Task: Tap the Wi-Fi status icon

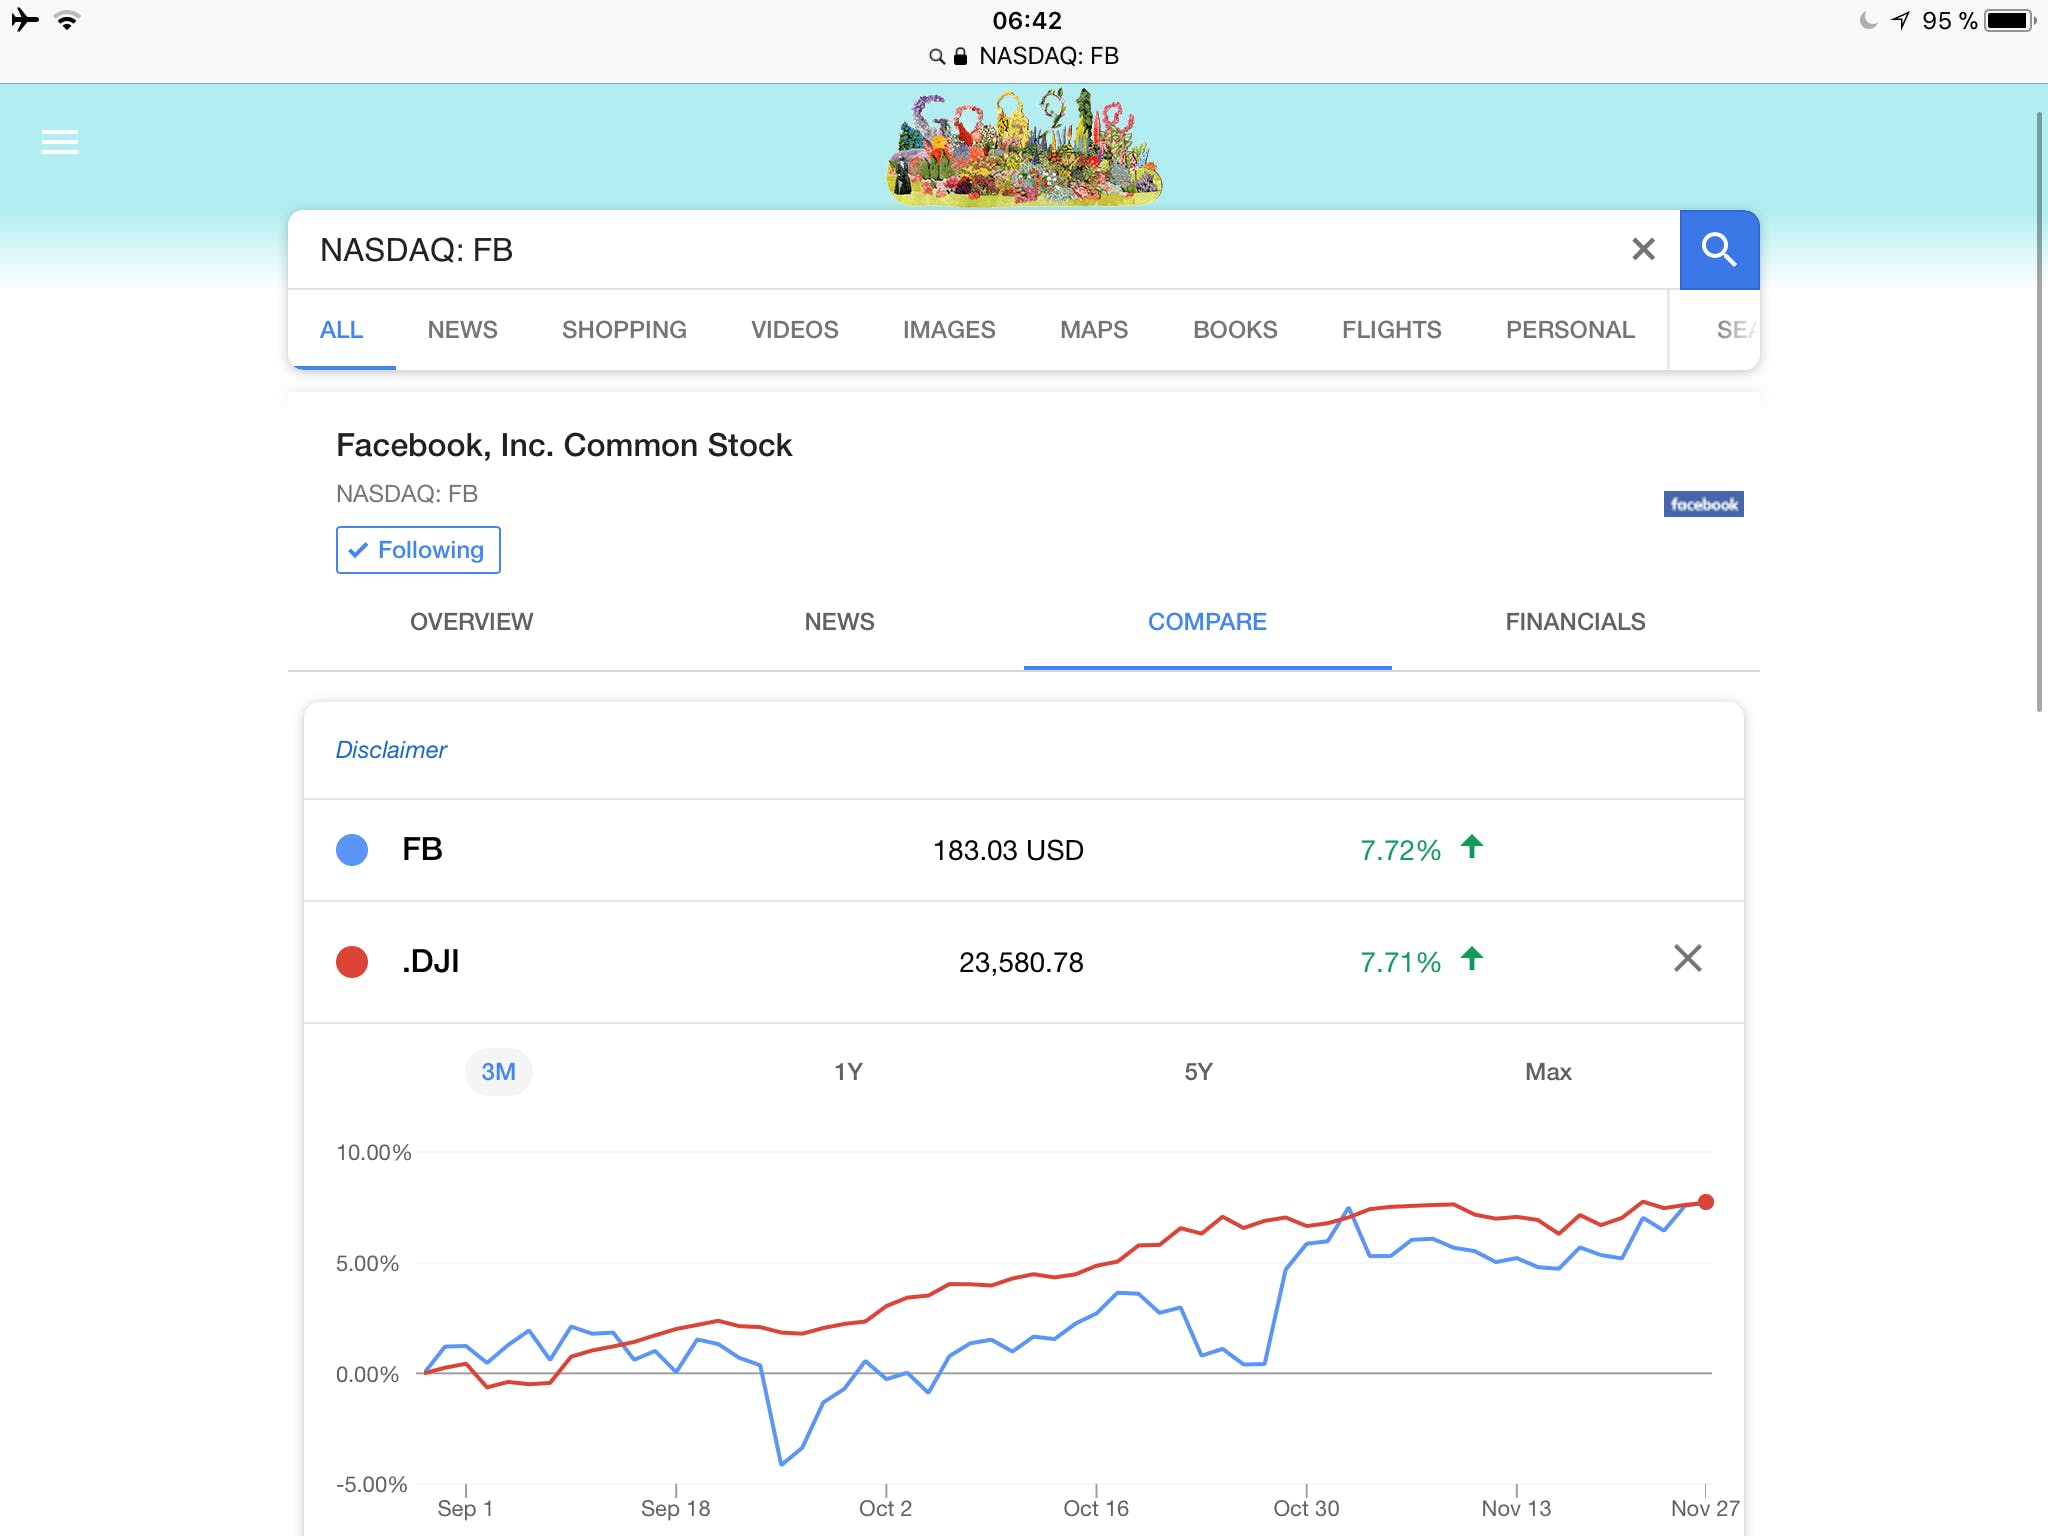Action: coord(68,20)
